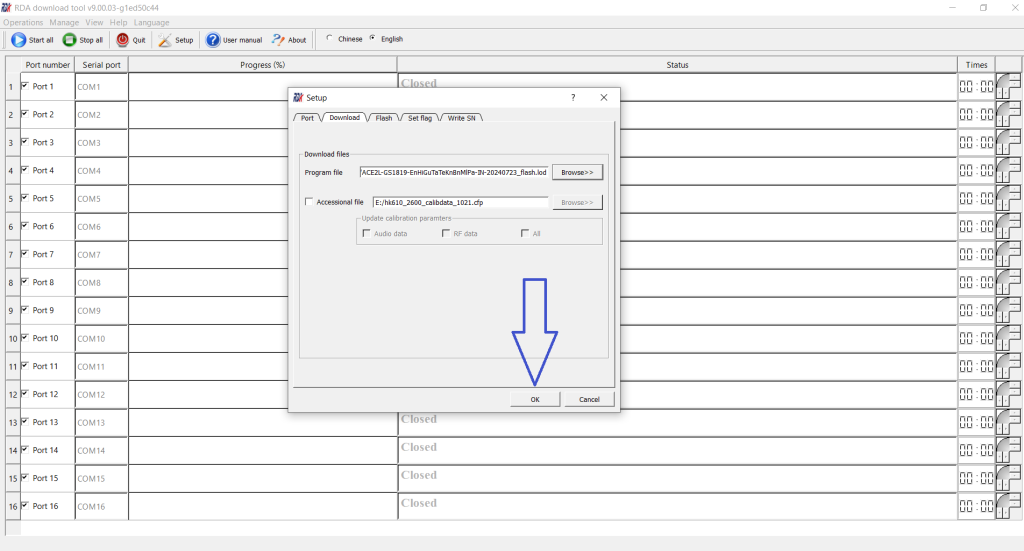Image resolution: width=1024 pixels, height=551 pixels.
Task: Click Browse next to Program file
Action: click(577, 173)
